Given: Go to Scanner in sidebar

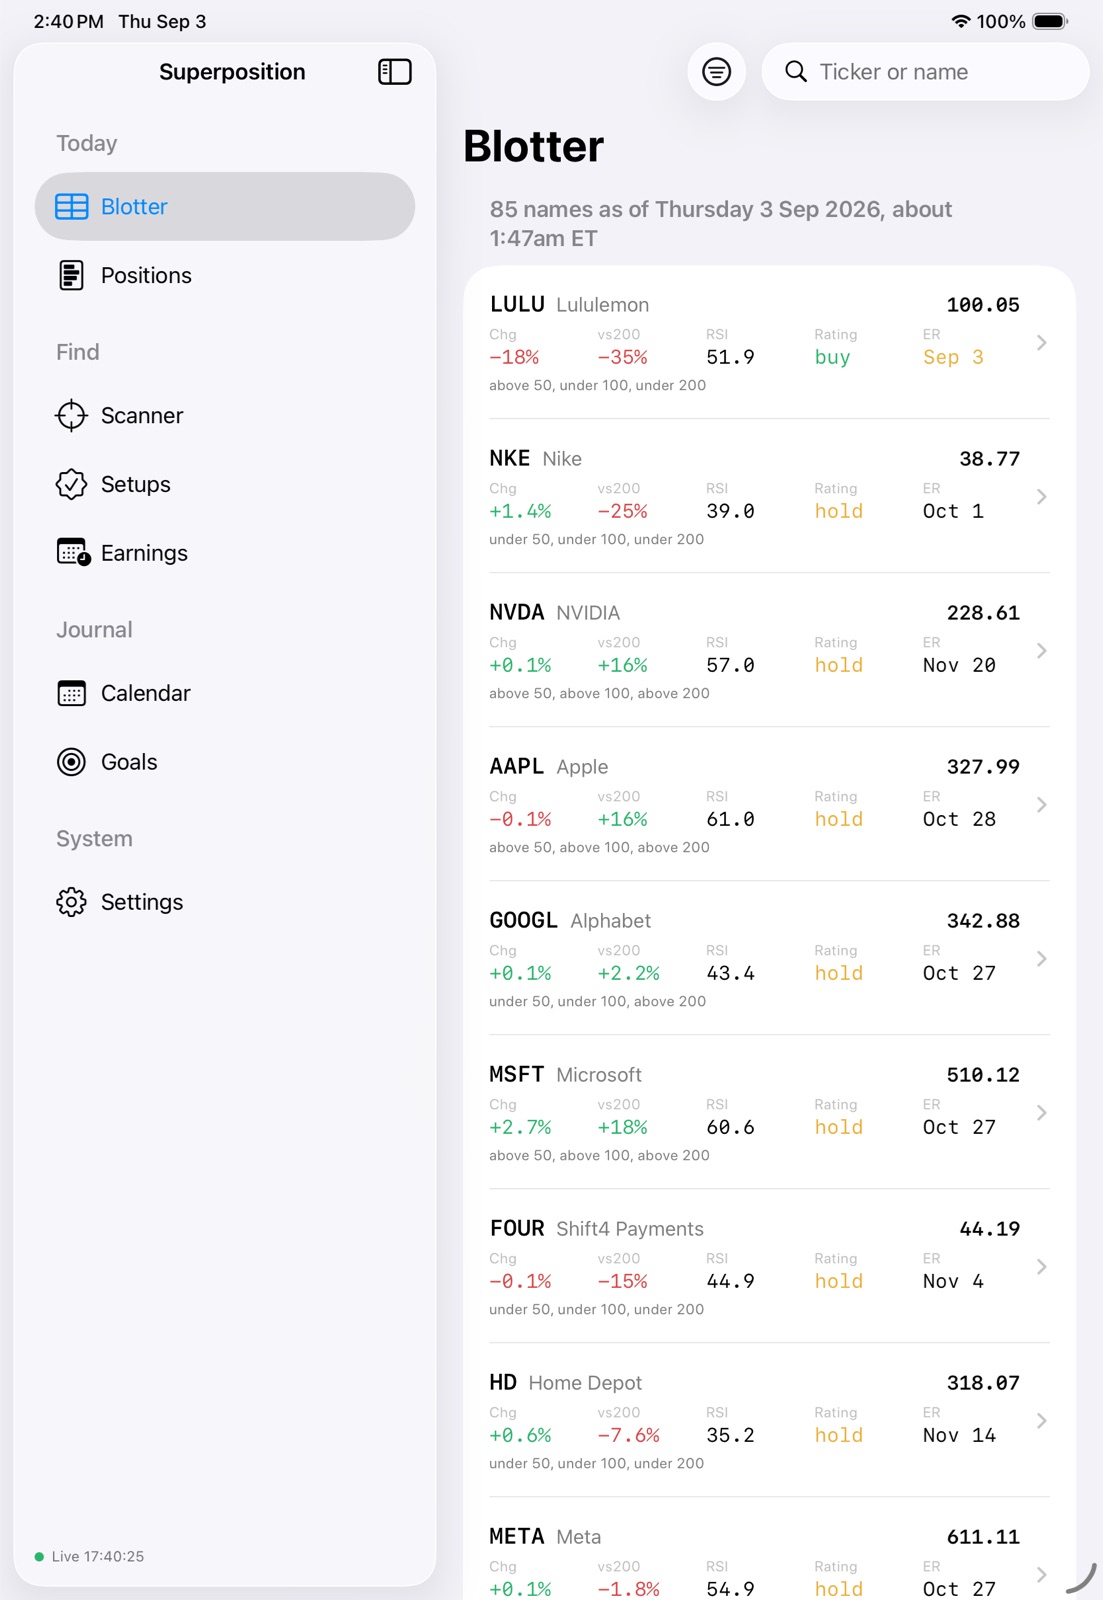Looking at the screenshot, I should (225, 415).
